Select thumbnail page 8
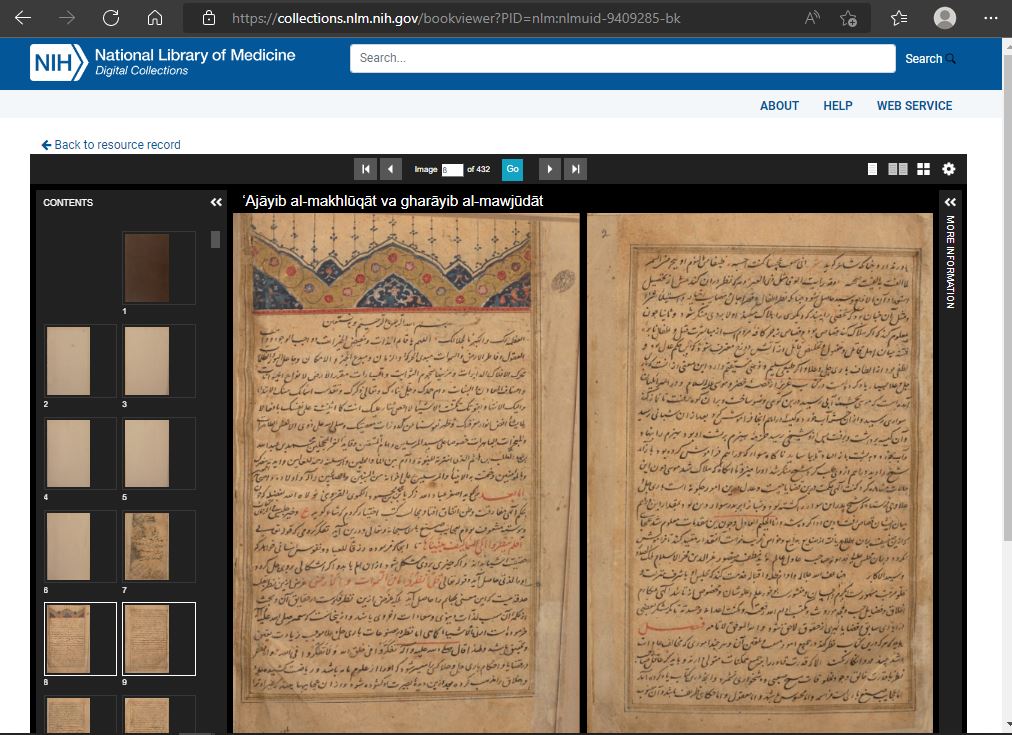This screenshot has width=1012, height=735. pyautogui.click(x=80, y=639)
